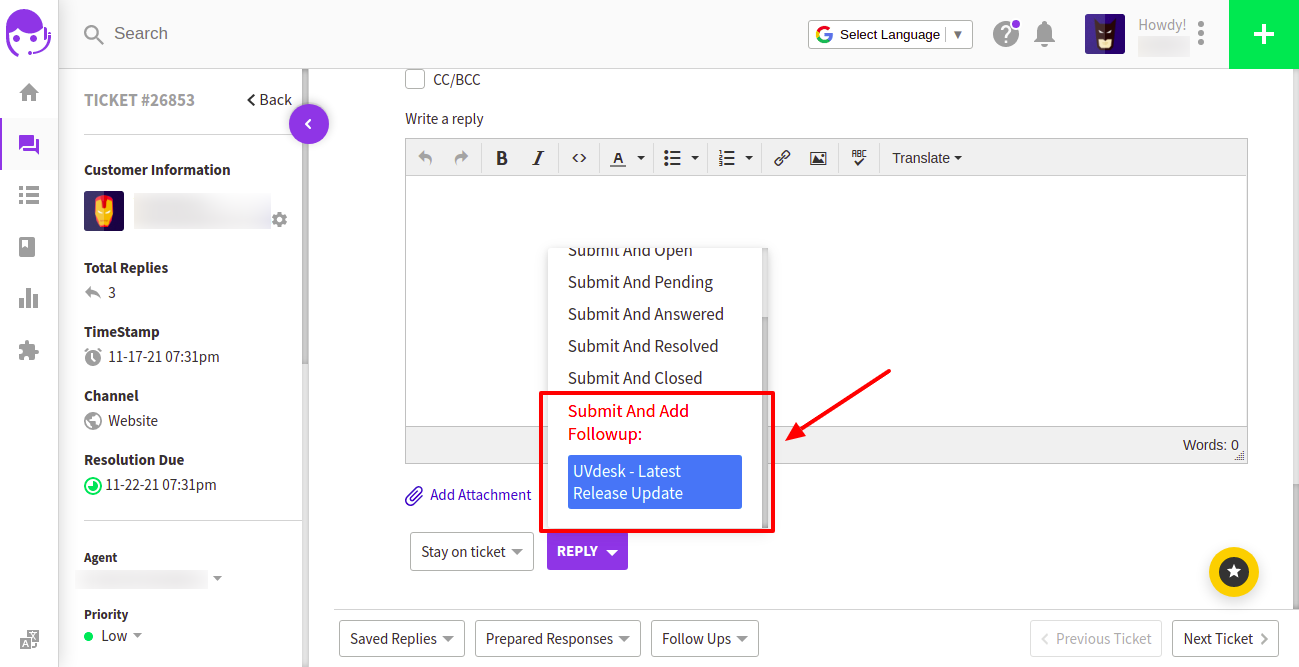Open customer settings gear icon
Image resolution: width=1299 pixels, height=667 pixels.
click(279, 219)
